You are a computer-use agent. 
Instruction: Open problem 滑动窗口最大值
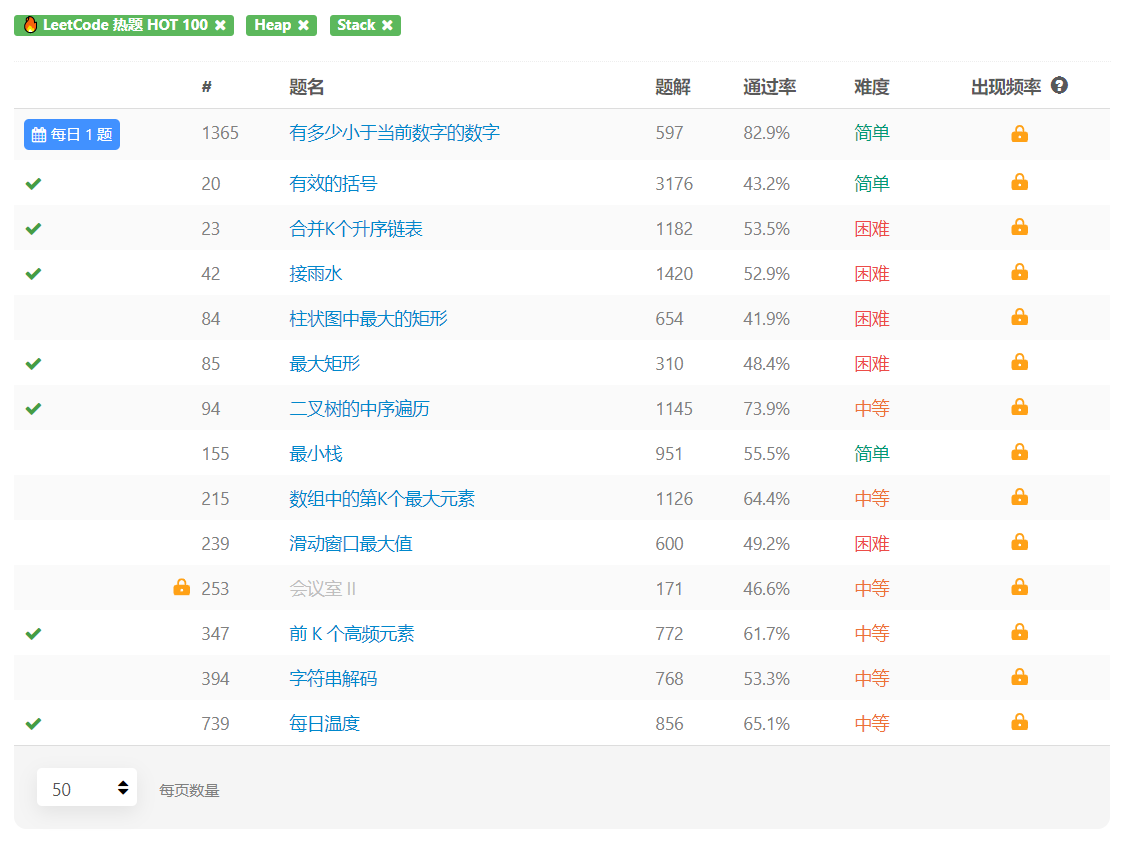pyautogui.click(x=350, y=544)
